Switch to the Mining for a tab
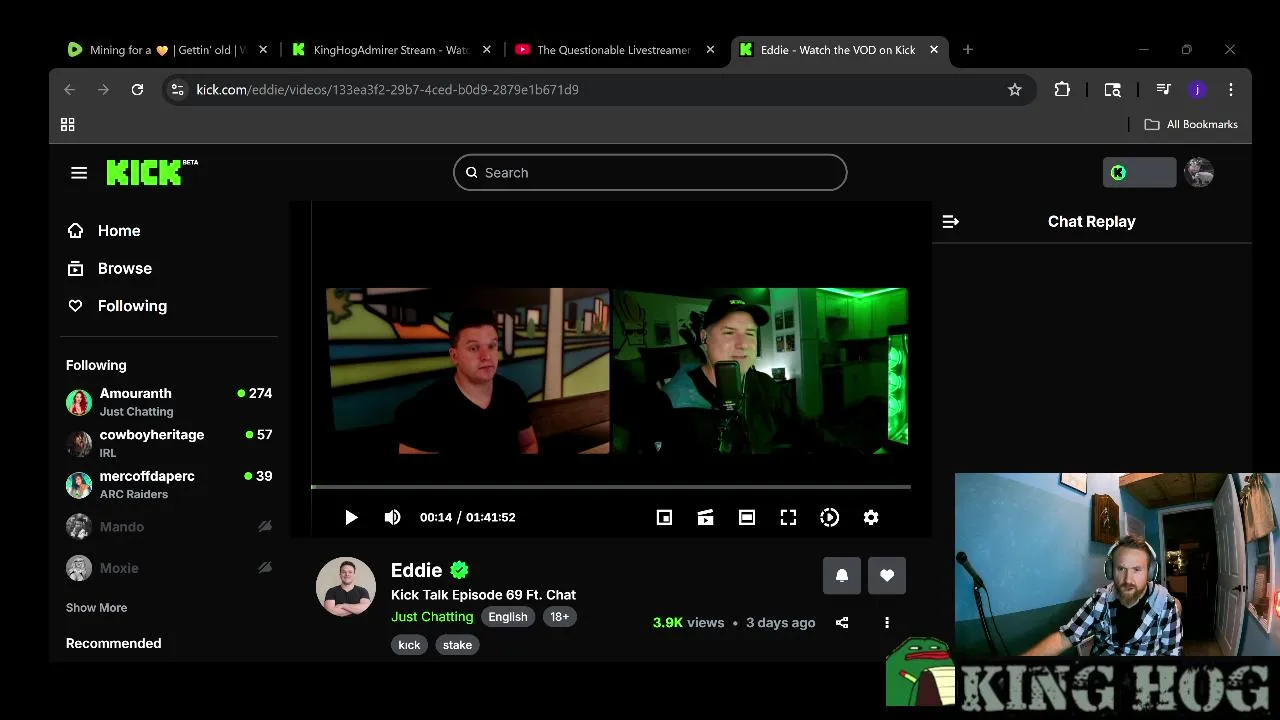The width and height of the screenshot is (1280, 720). click(x=166, y=50)
